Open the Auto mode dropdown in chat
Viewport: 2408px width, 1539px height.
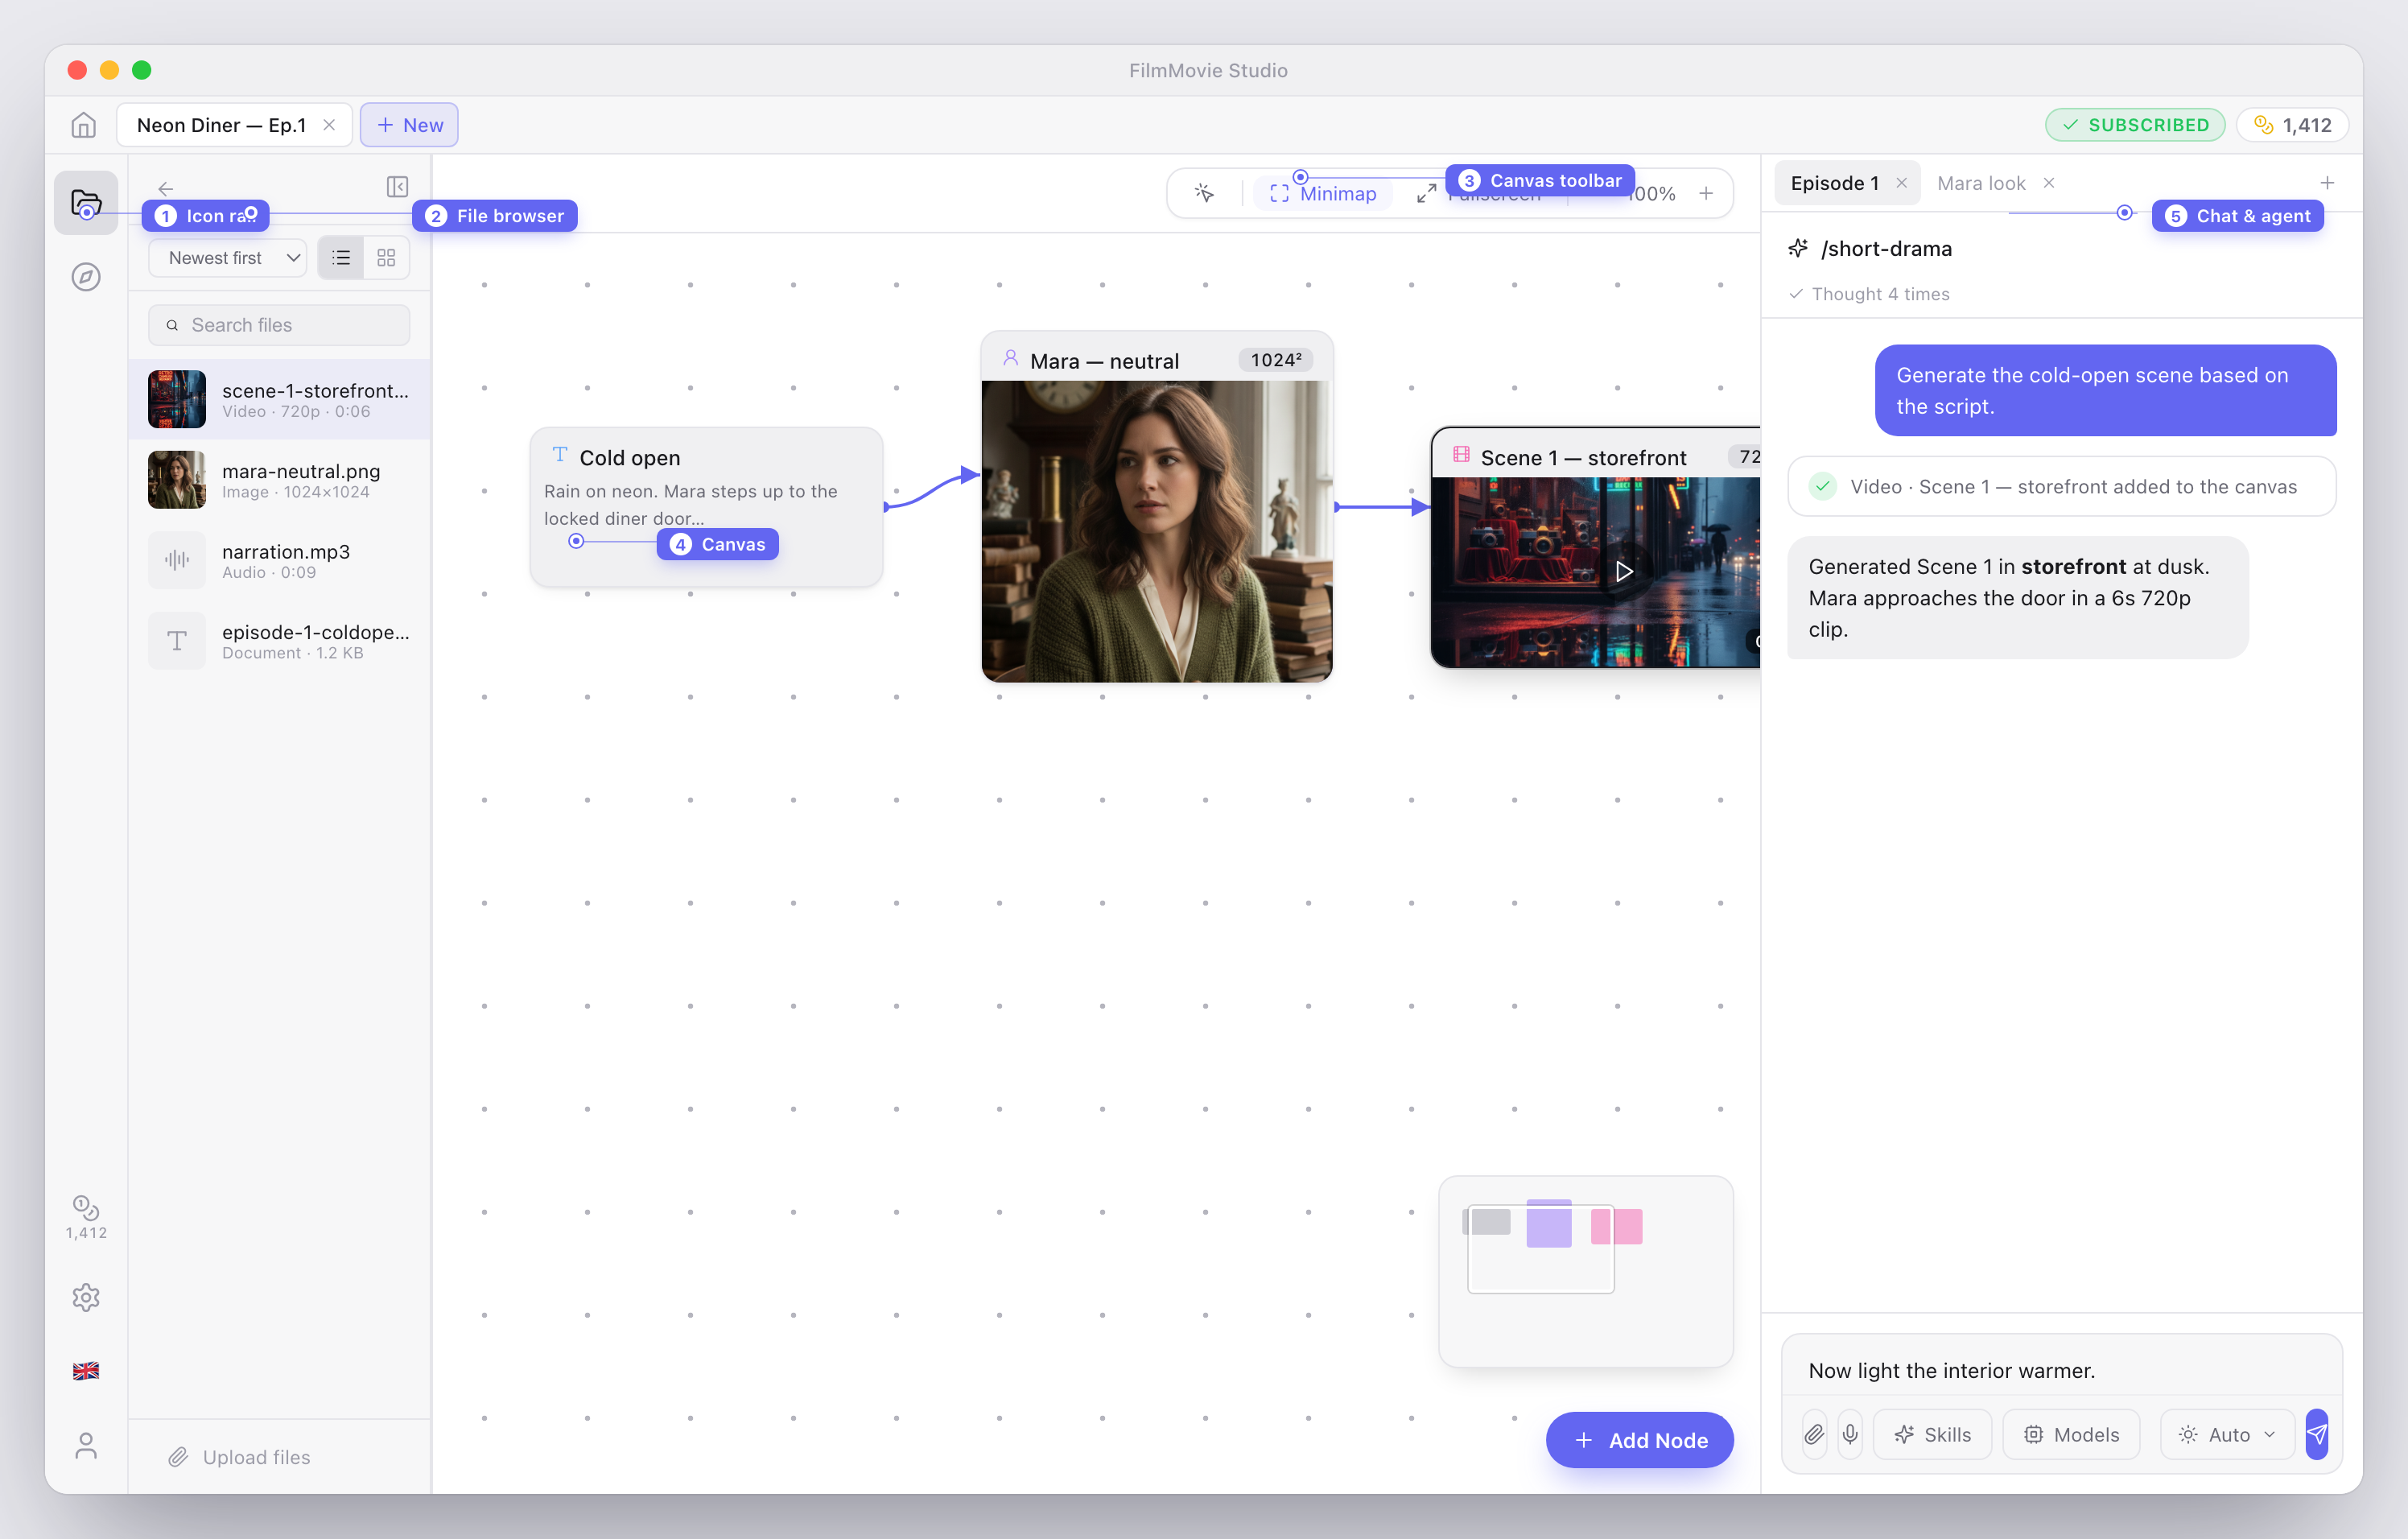[x=2227, y=1434]
